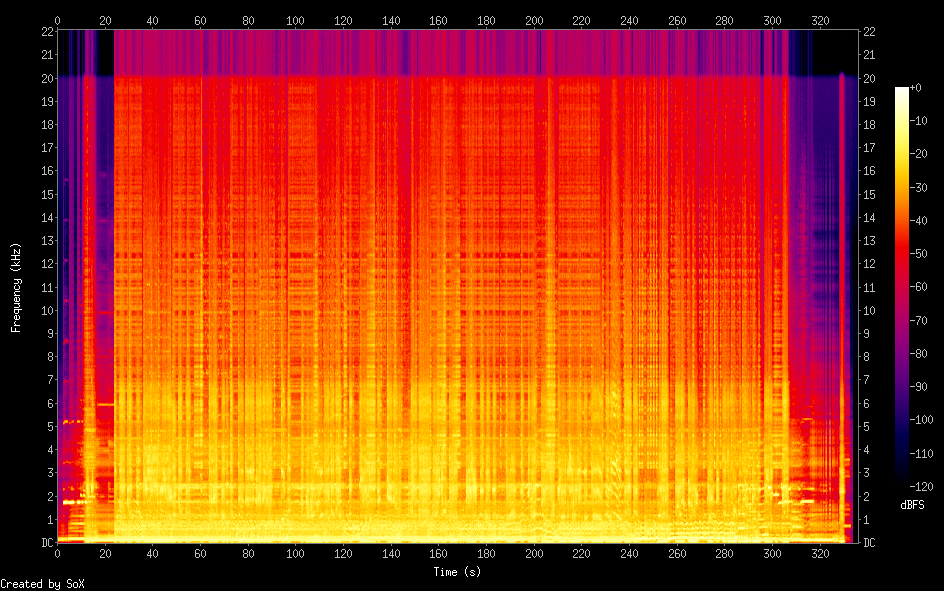Click the "Time (s)" axis title
944x591 pixels.
click(x=457, y=572)
